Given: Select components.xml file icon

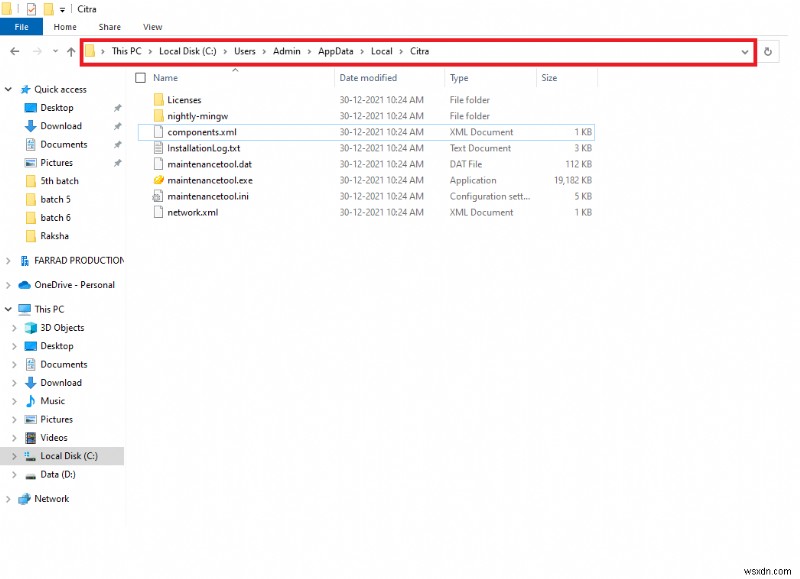Looking at the screenshot, I should (x=159, y=132).
